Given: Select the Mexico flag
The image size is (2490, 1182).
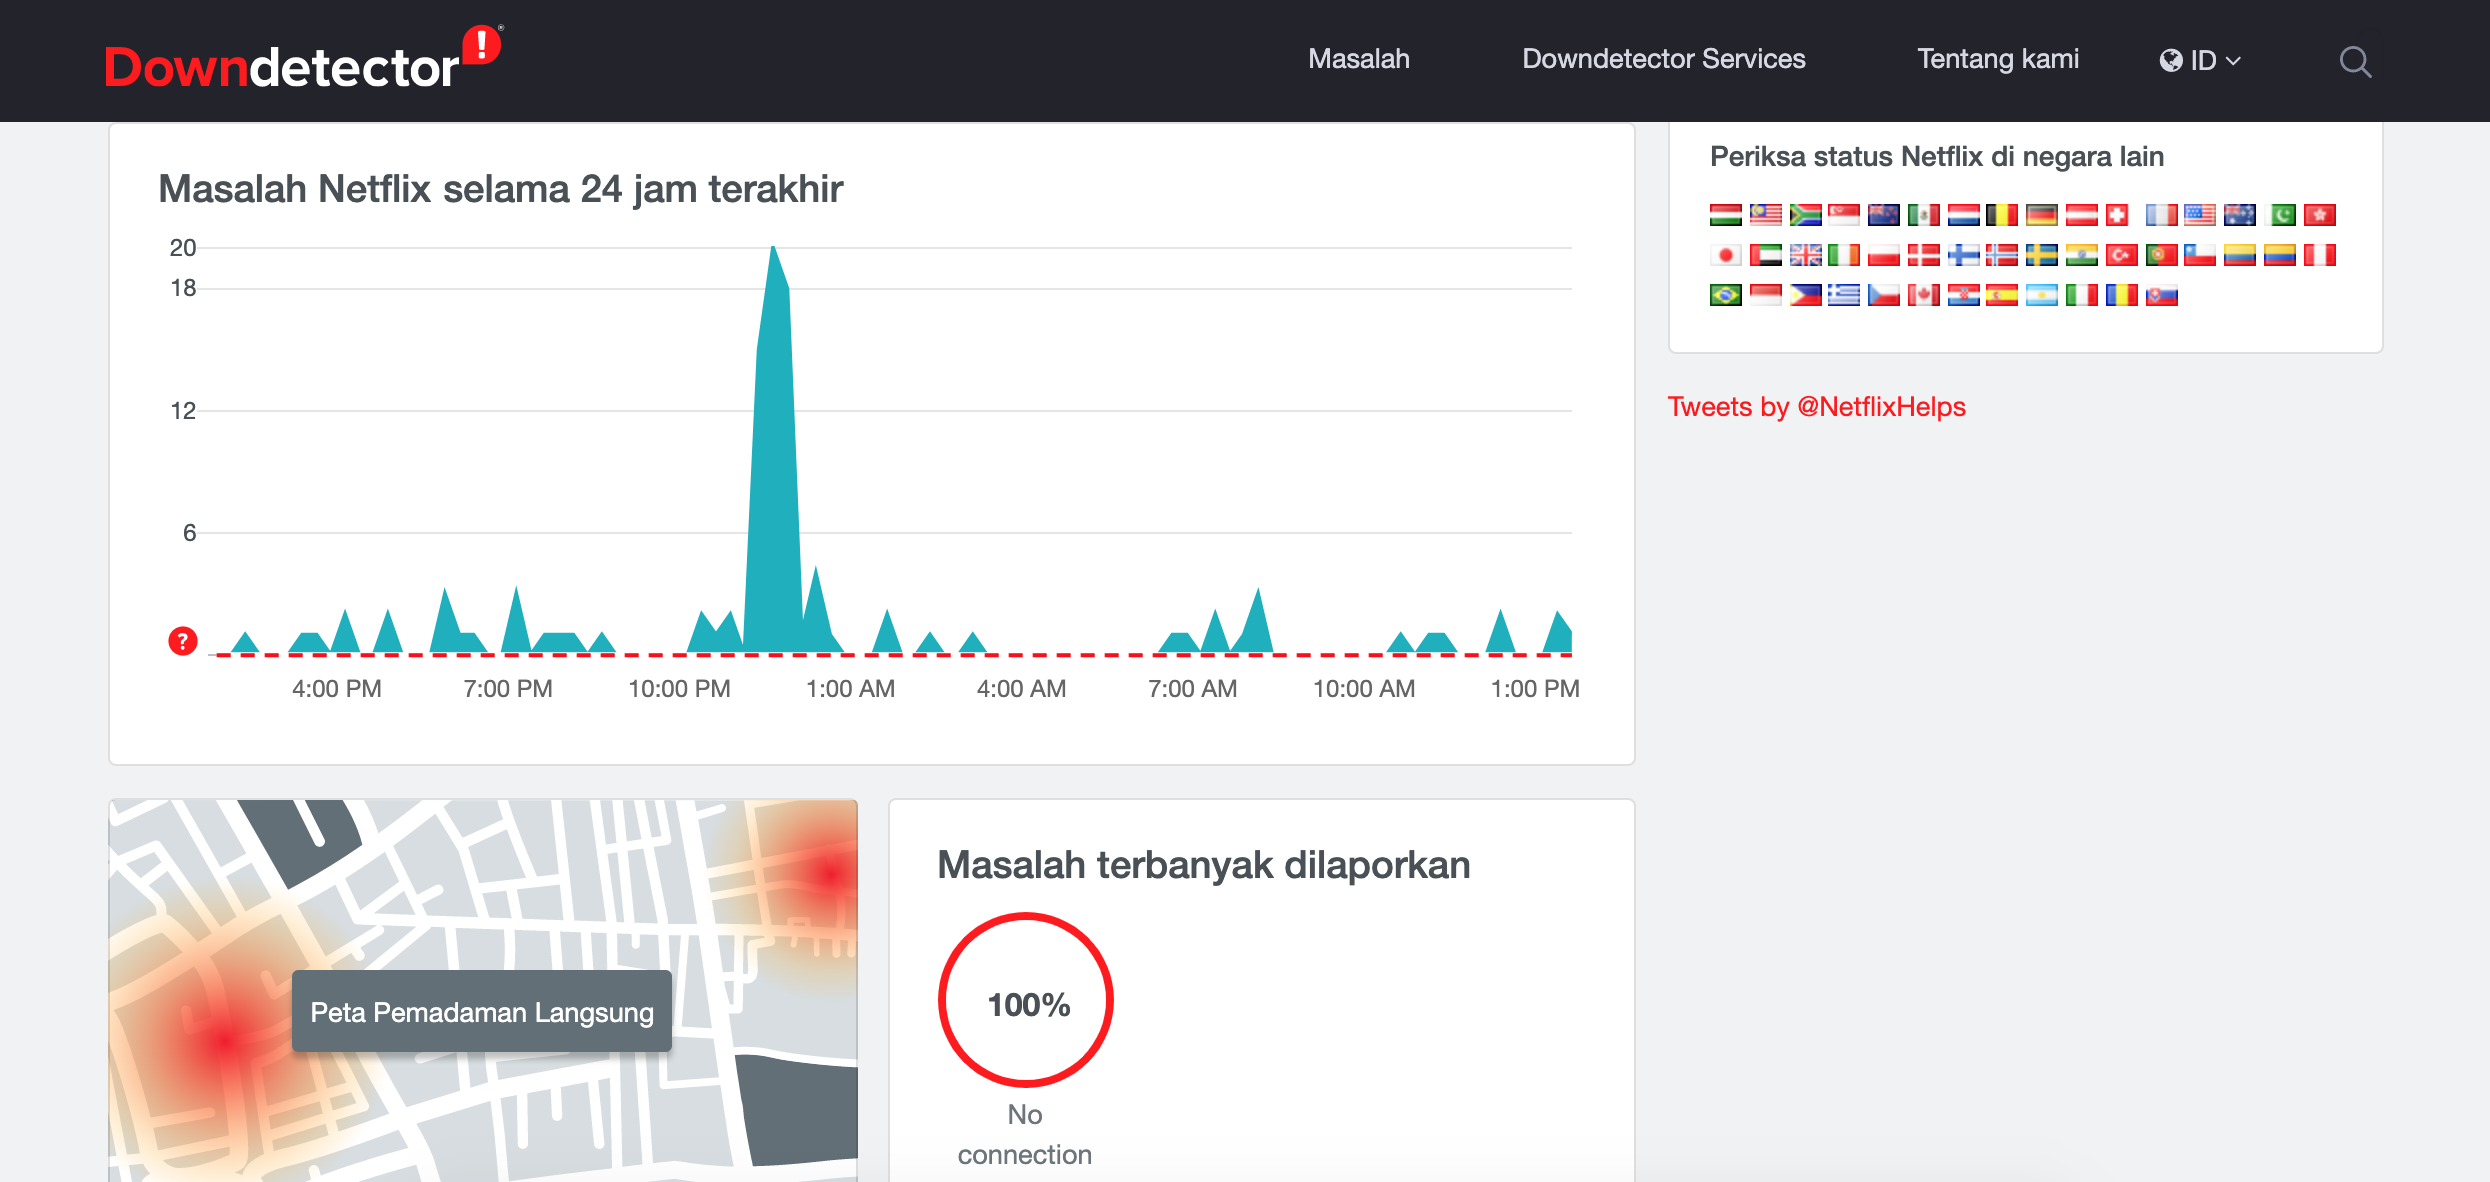Looking at the screenshot, I should pyautogui.click(x=1924, y=215).
